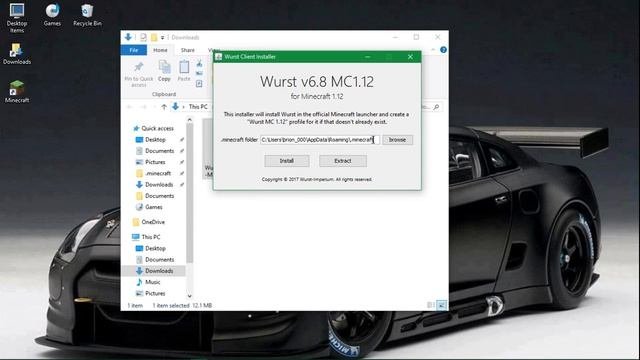Click browse next to the .minecraft folder field
Image resolution: width=640 pixels, height=360 pixels.
pos(397,140)
